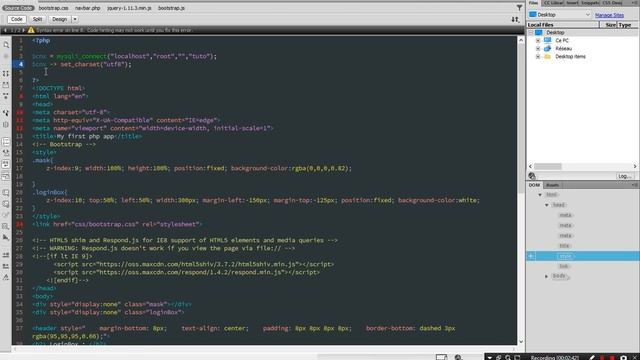Expand the Réseau tree node
This screenshot has width=640, height=360.
538,49
